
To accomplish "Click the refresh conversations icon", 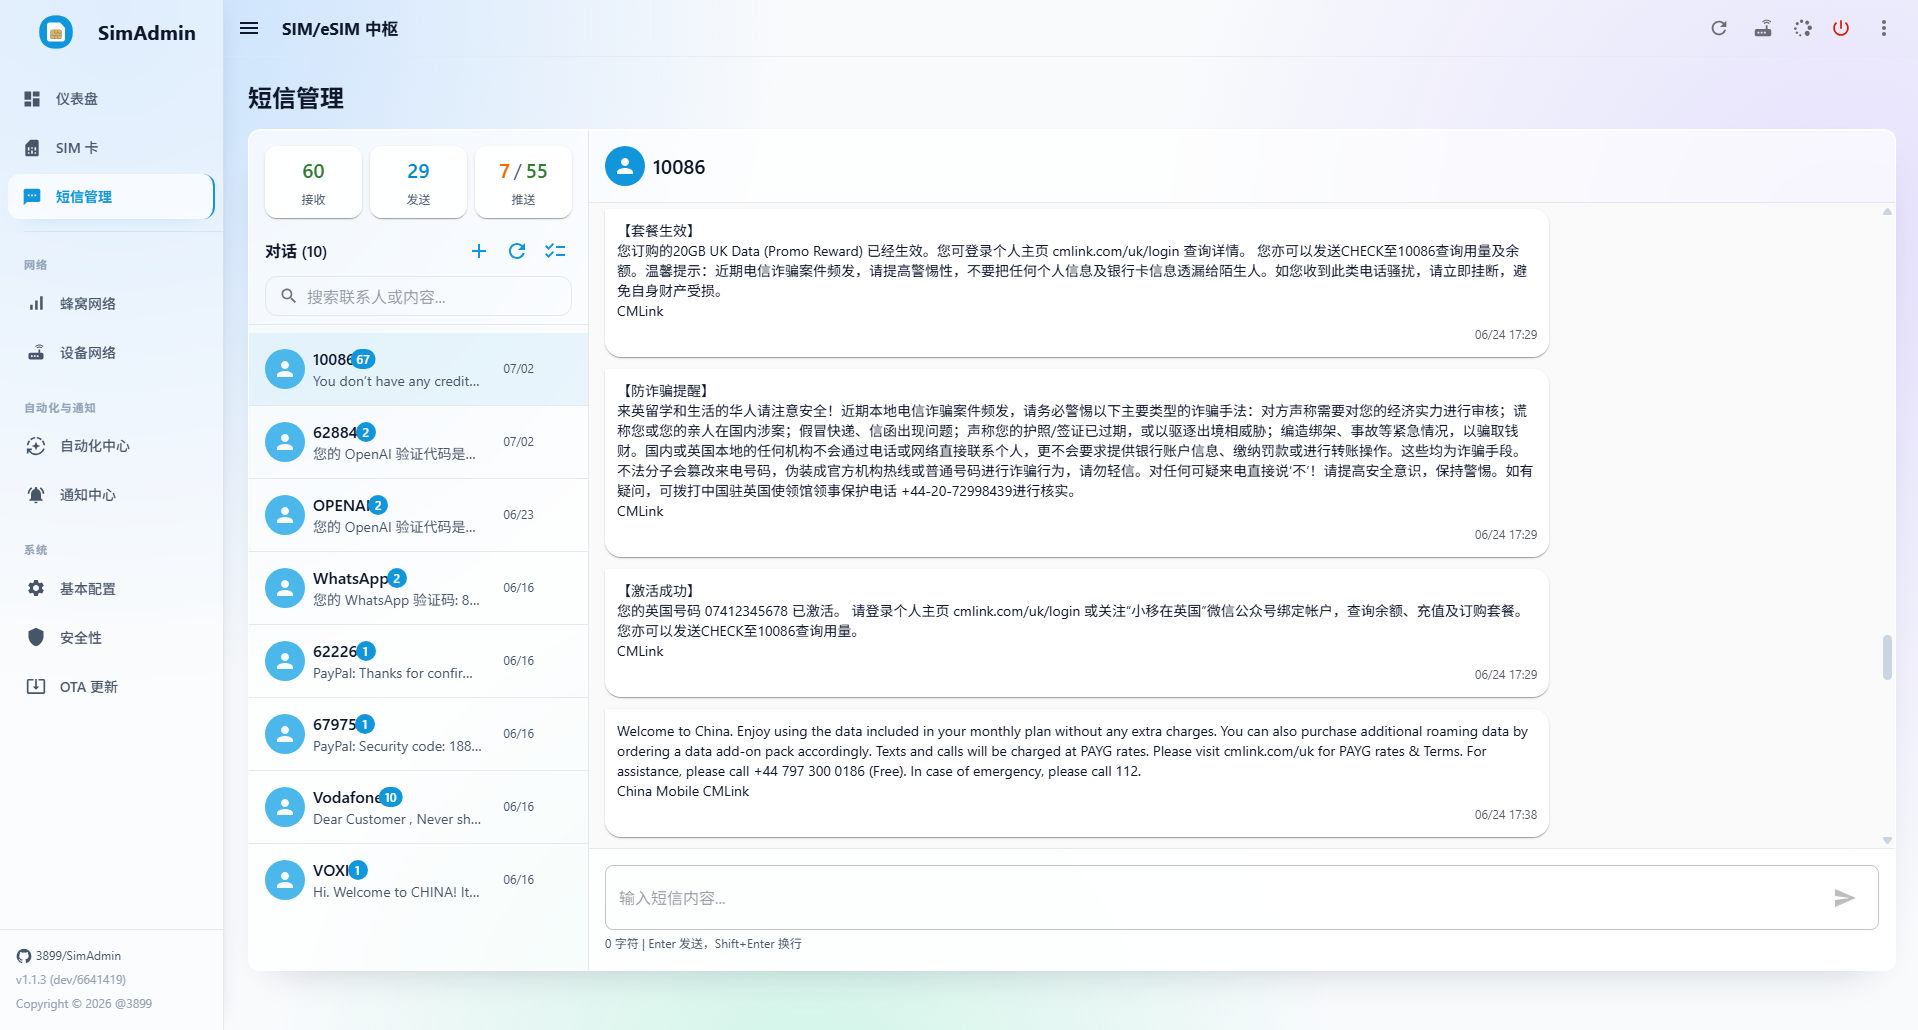I will pyautogui.click(x=517, y=251).
